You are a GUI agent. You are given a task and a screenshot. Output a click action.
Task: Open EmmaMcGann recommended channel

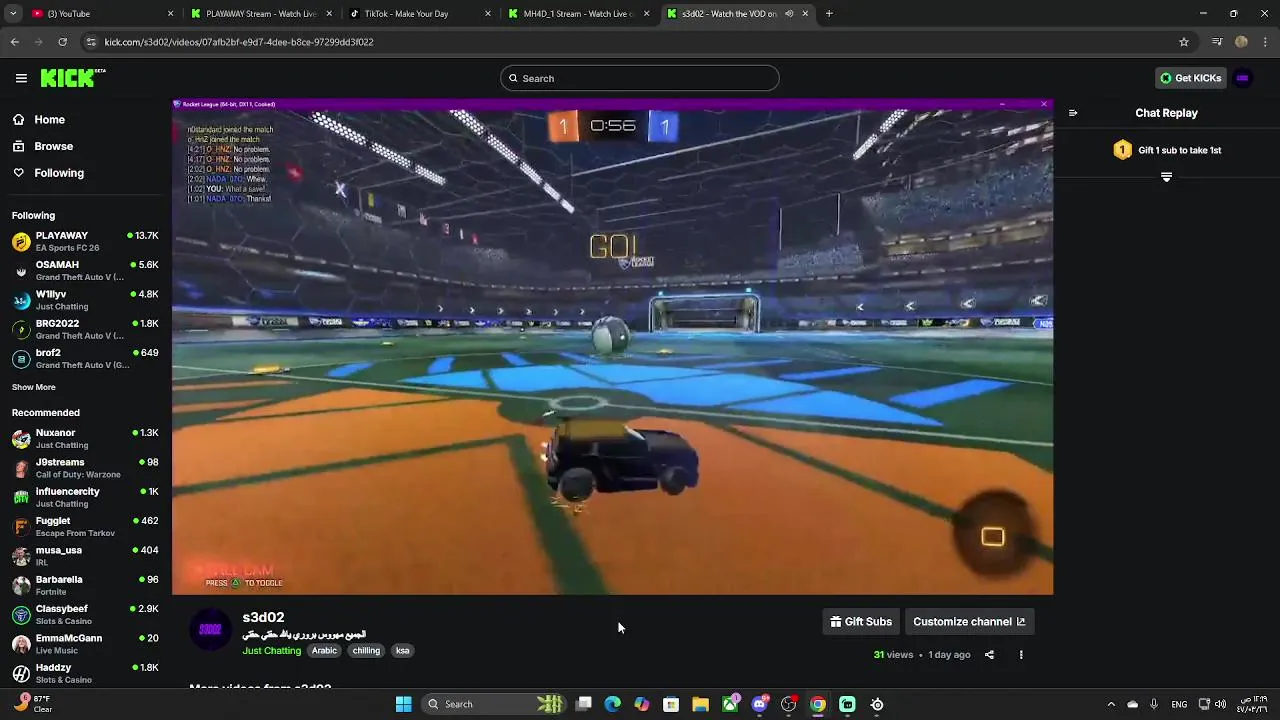point(85,644)
